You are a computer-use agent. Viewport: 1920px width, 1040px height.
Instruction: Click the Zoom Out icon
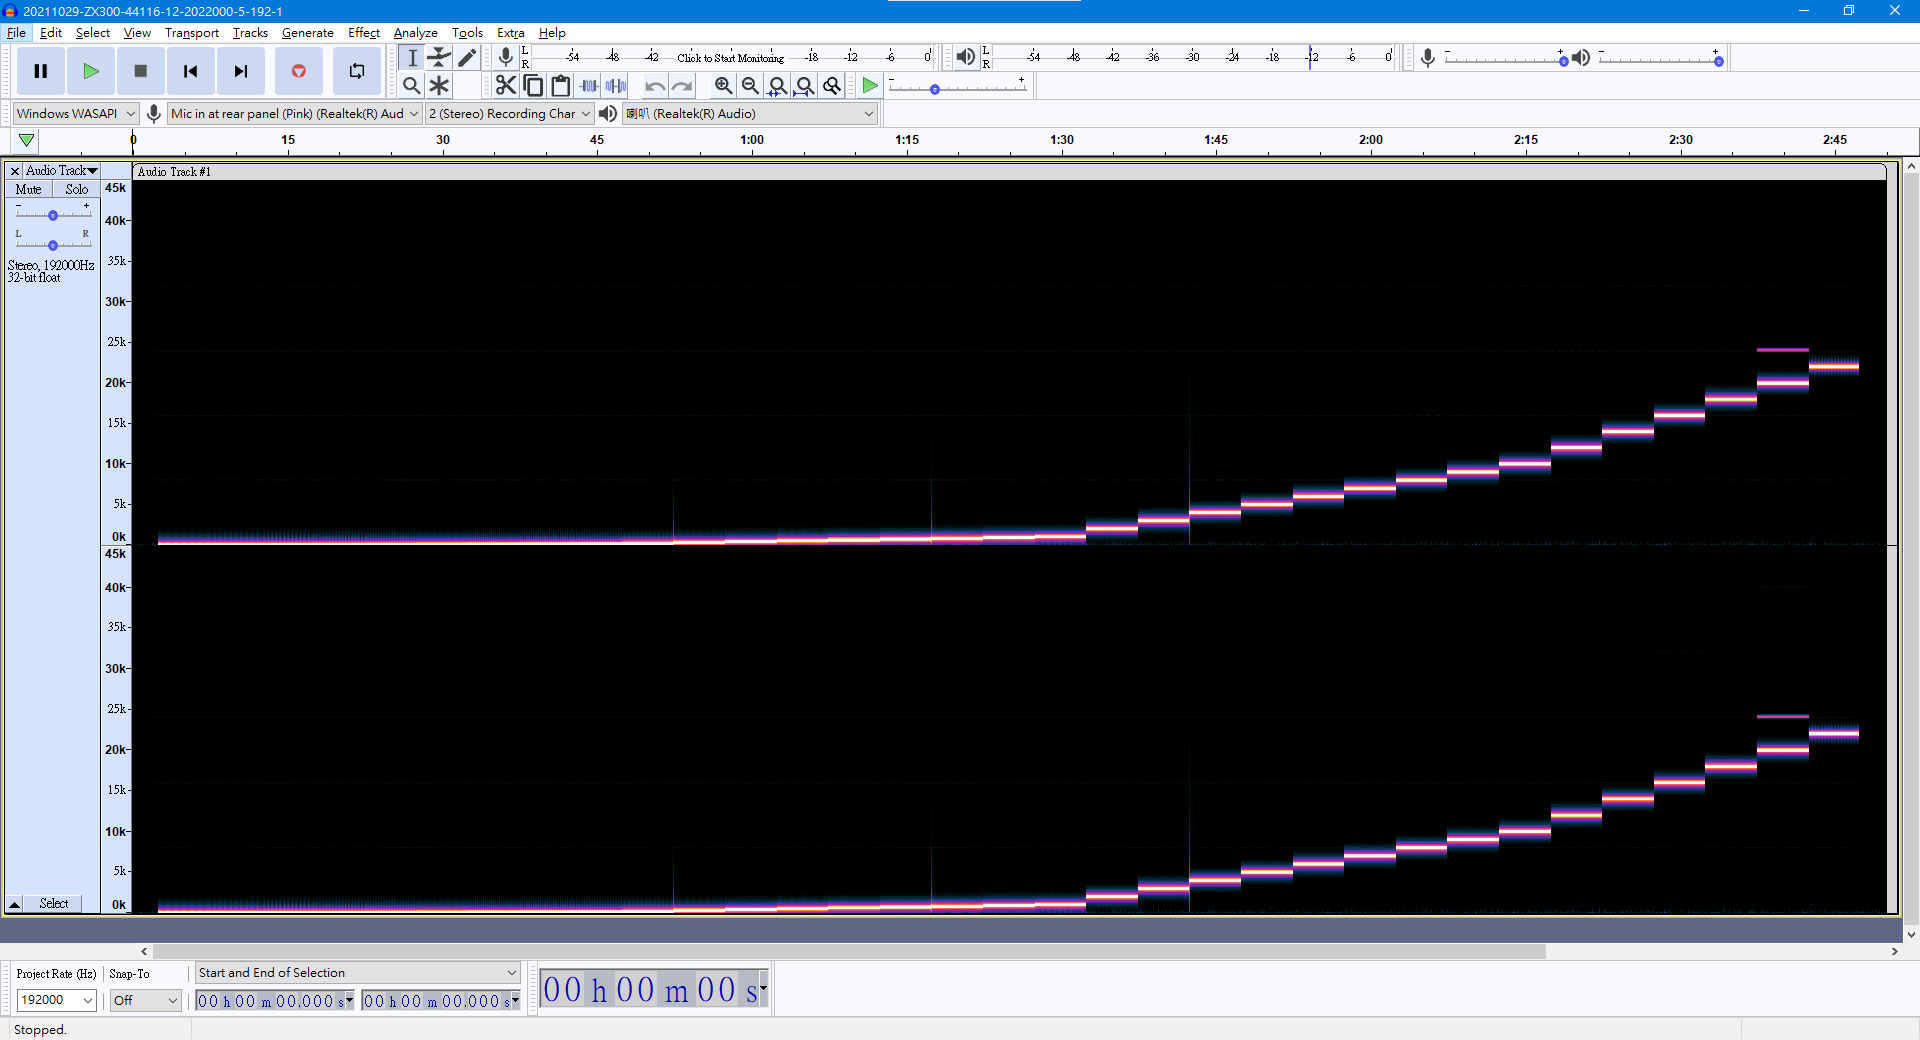750,86
